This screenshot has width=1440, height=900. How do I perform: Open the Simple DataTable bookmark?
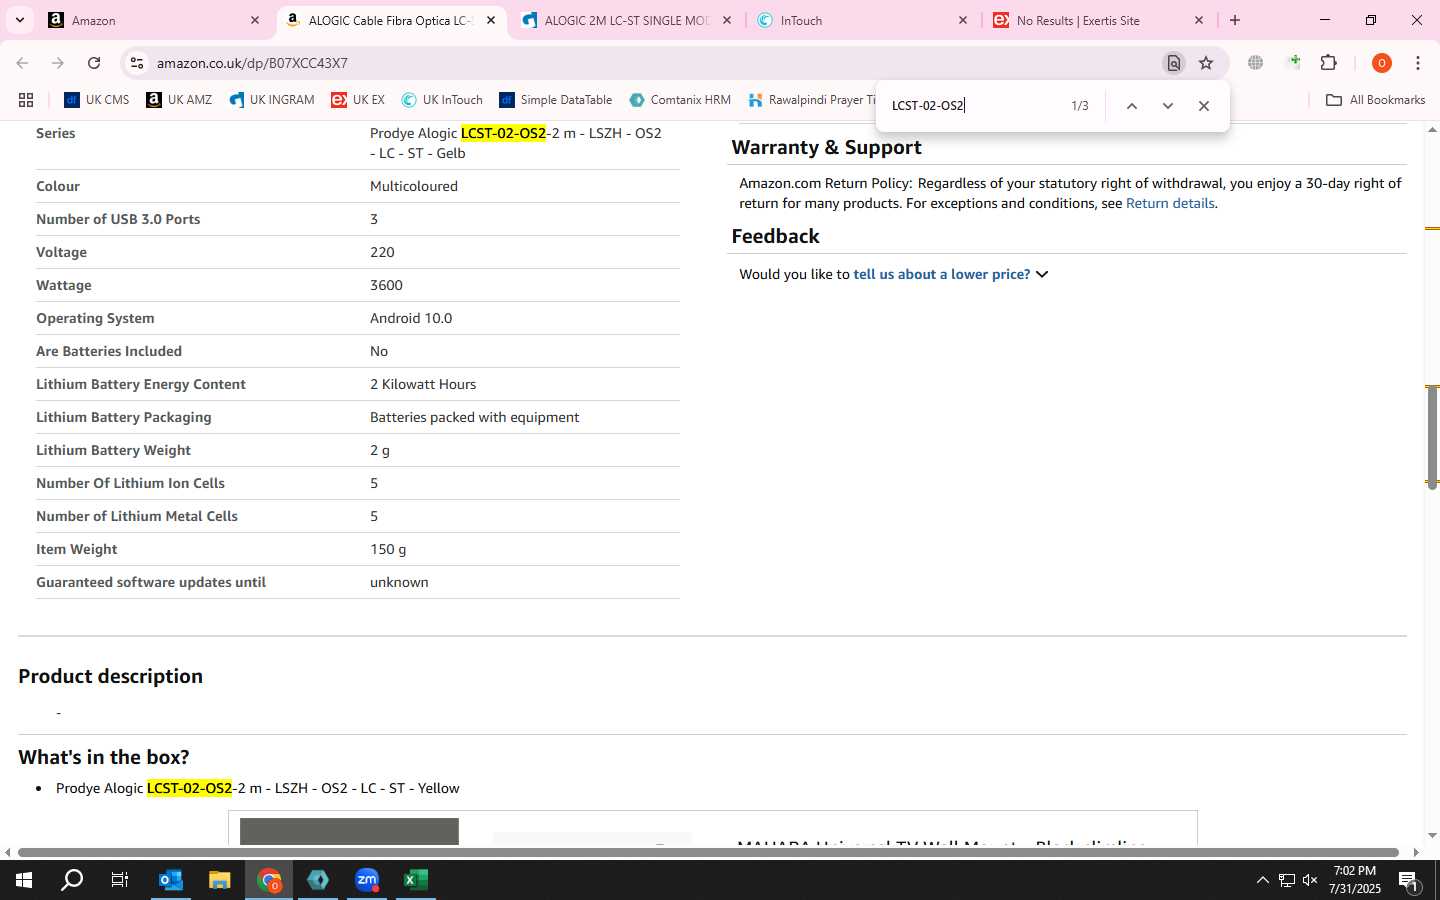click(x=556, y=100)
